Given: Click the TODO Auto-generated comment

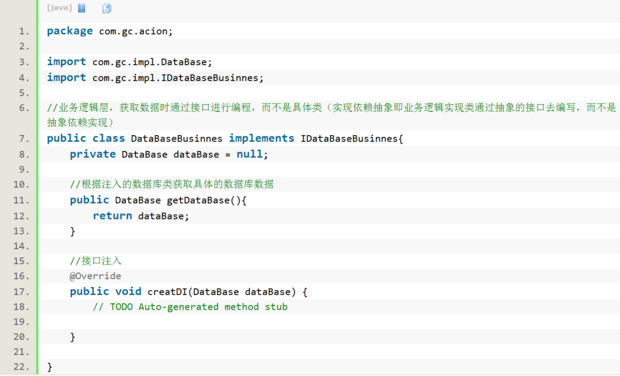Looking at the screenshot, I should click(190, 307).
